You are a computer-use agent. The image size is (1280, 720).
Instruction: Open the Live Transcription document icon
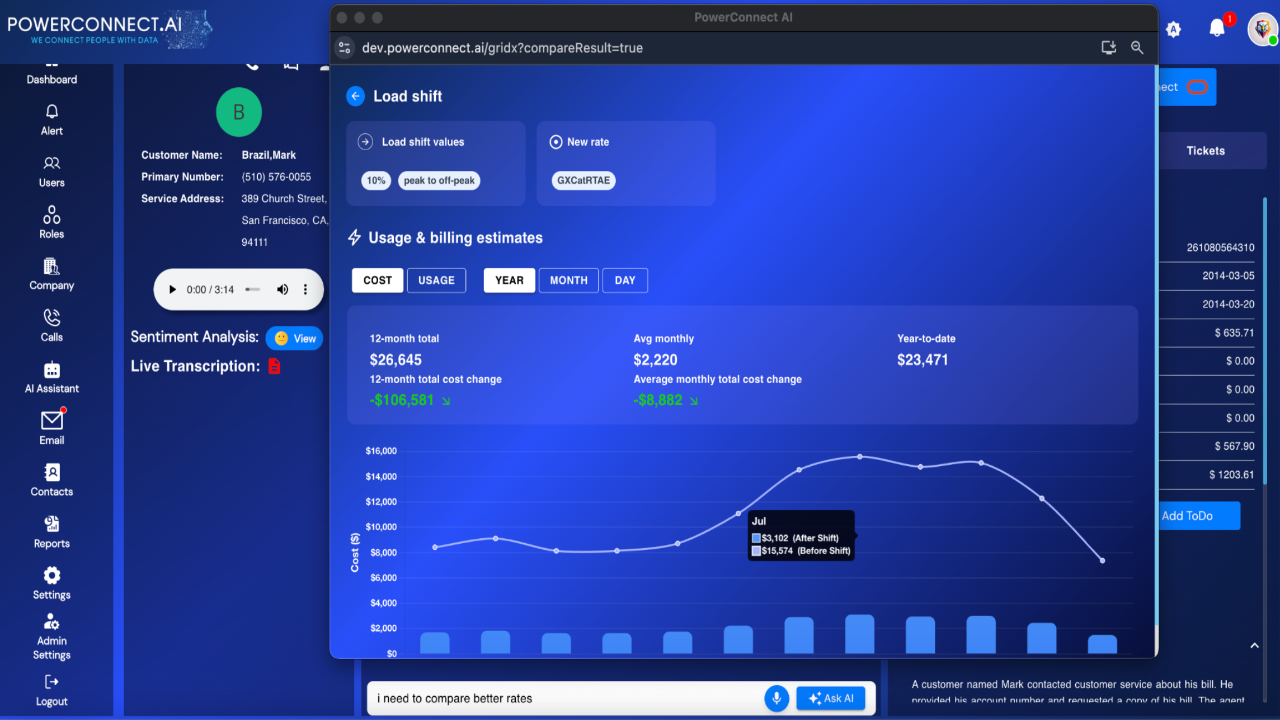(274, 366)
